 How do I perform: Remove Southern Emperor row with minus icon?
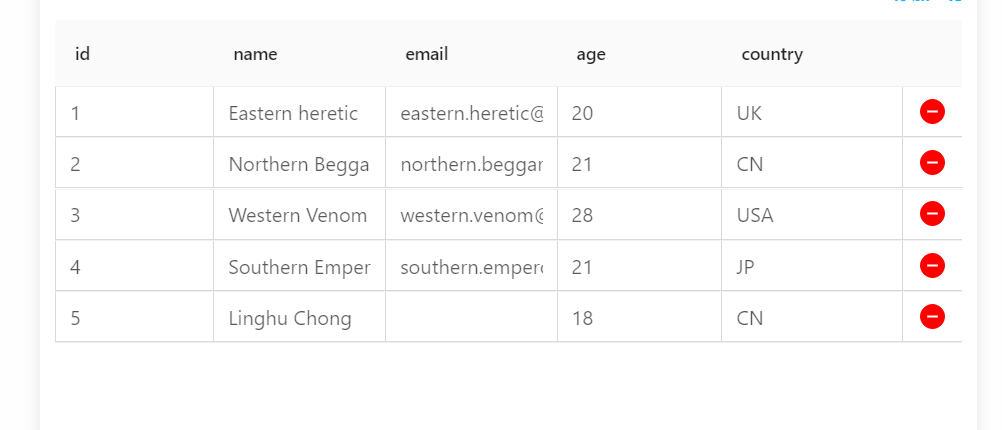pos(932,265)
